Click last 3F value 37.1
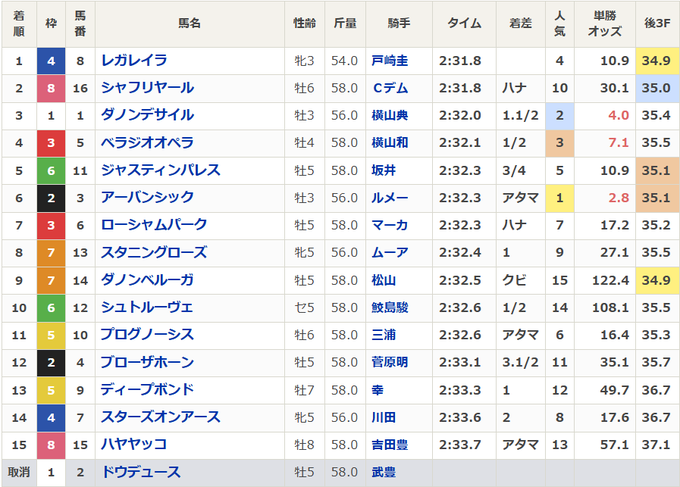The image size is (680, 487). pyautogui.click(x=656, y=445)
